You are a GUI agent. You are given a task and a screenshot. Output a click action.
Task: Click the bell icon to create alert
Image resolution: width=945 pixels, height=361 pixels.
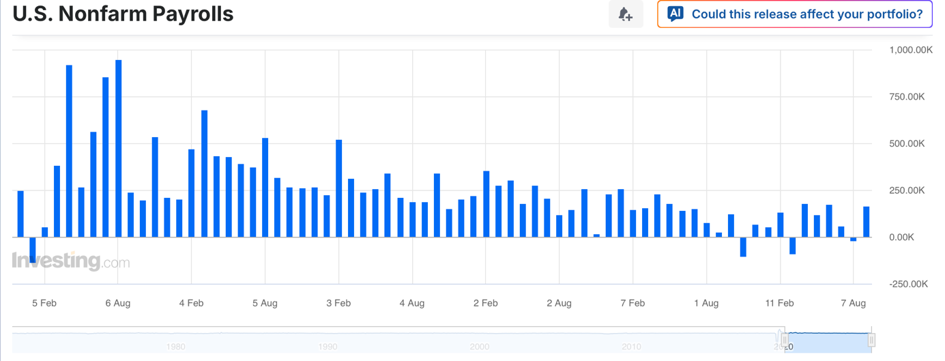click(x=626, y=14)
